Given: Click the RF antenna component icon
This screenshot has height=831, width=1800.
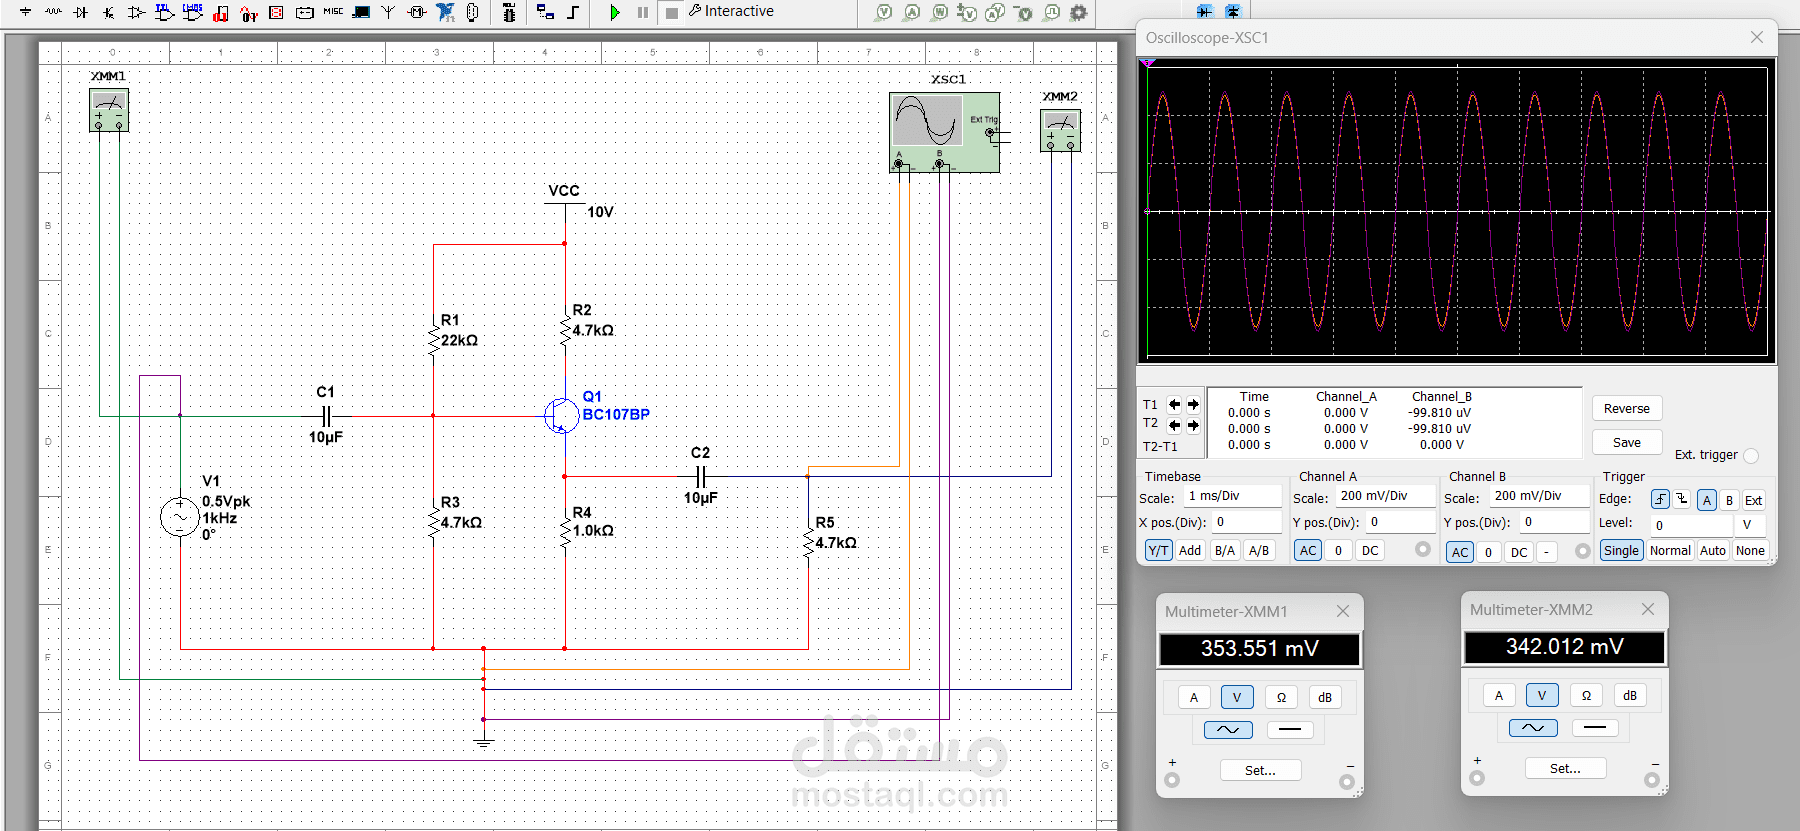Looking at the screenshot, I should (388, 12).
